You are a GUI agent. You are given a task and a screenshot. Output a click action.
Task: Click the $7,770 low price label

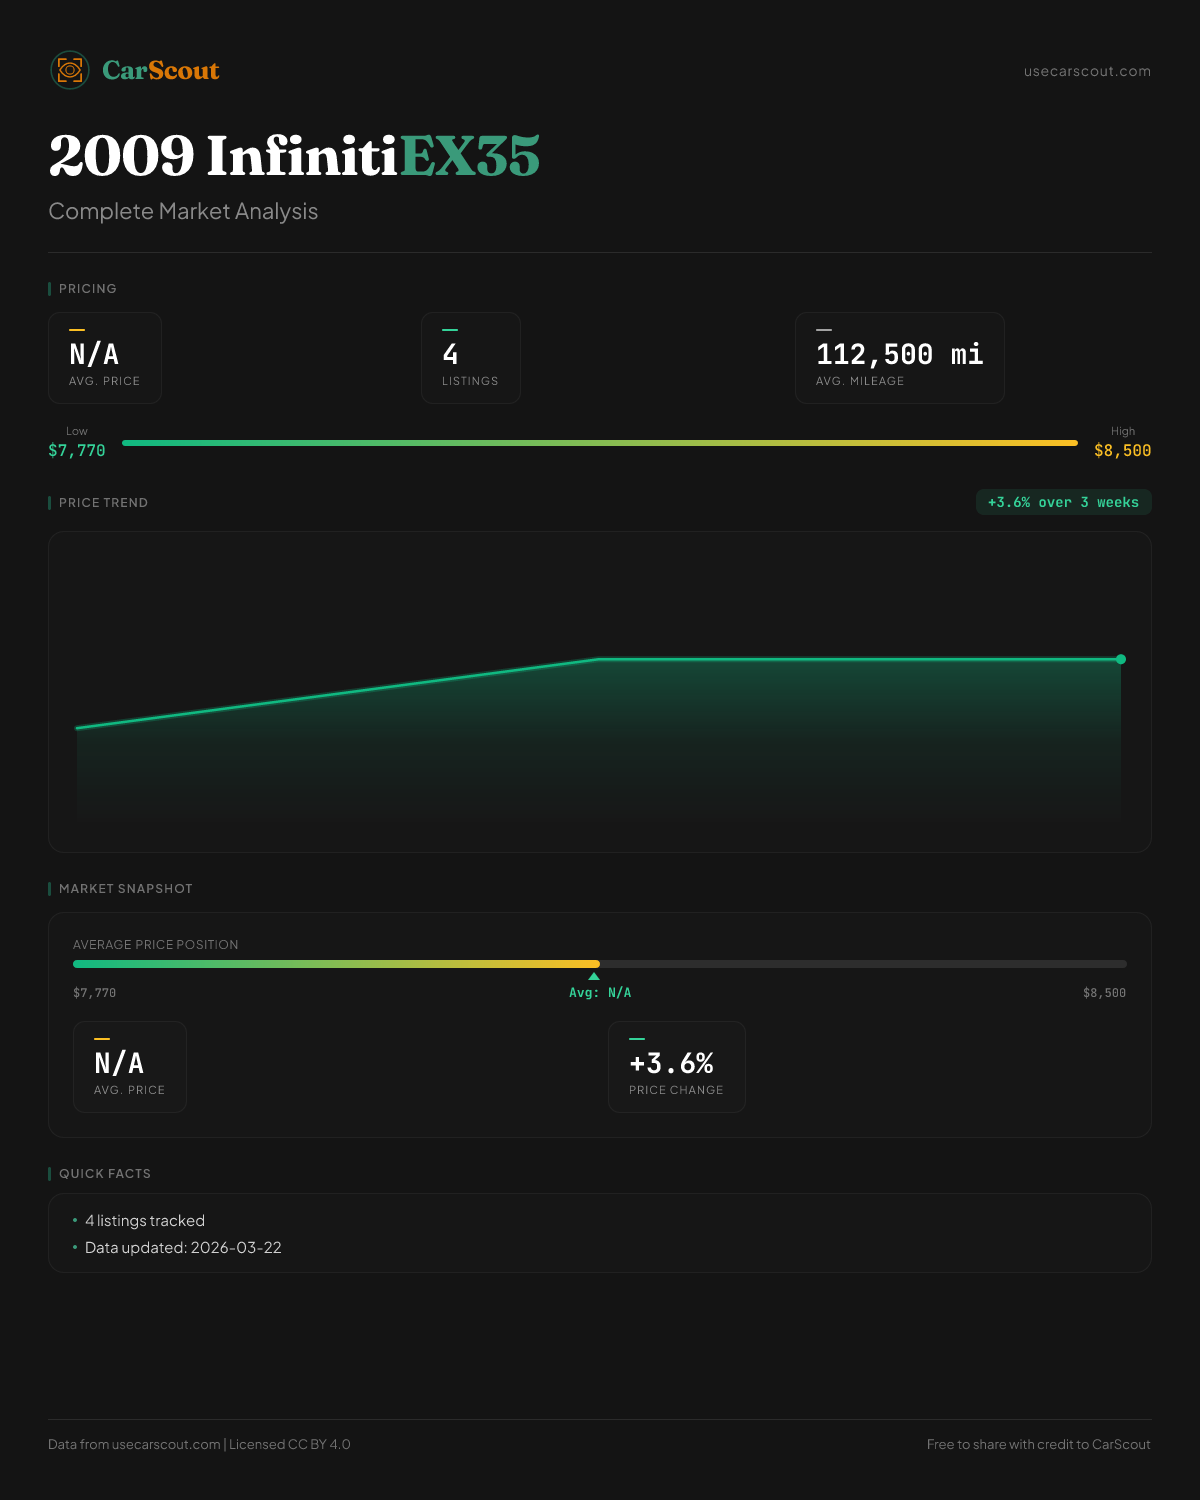77,451
